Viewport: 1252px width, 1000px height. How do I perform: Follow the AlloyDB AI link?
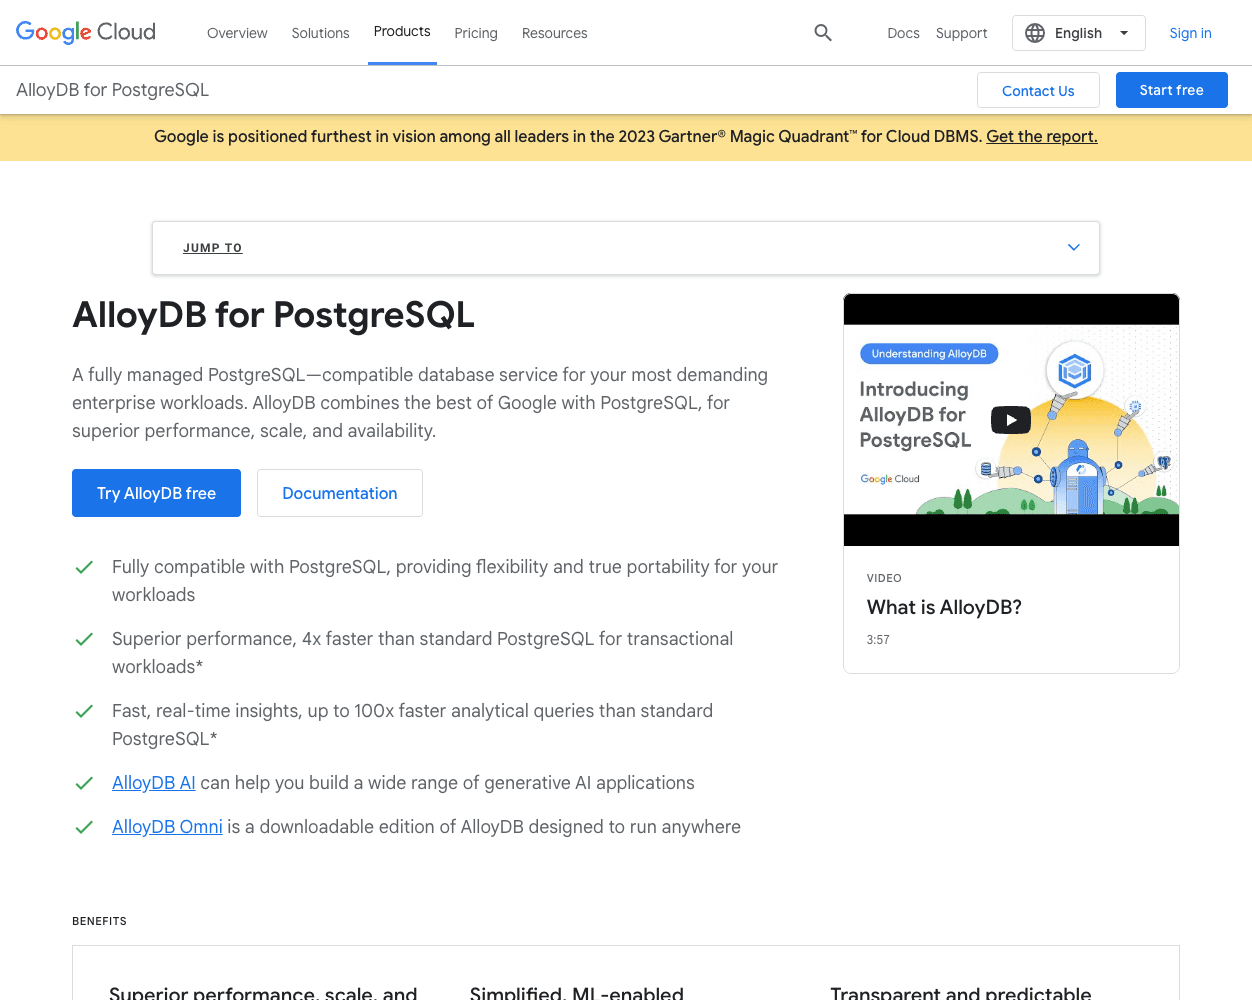tap(154, 783)
